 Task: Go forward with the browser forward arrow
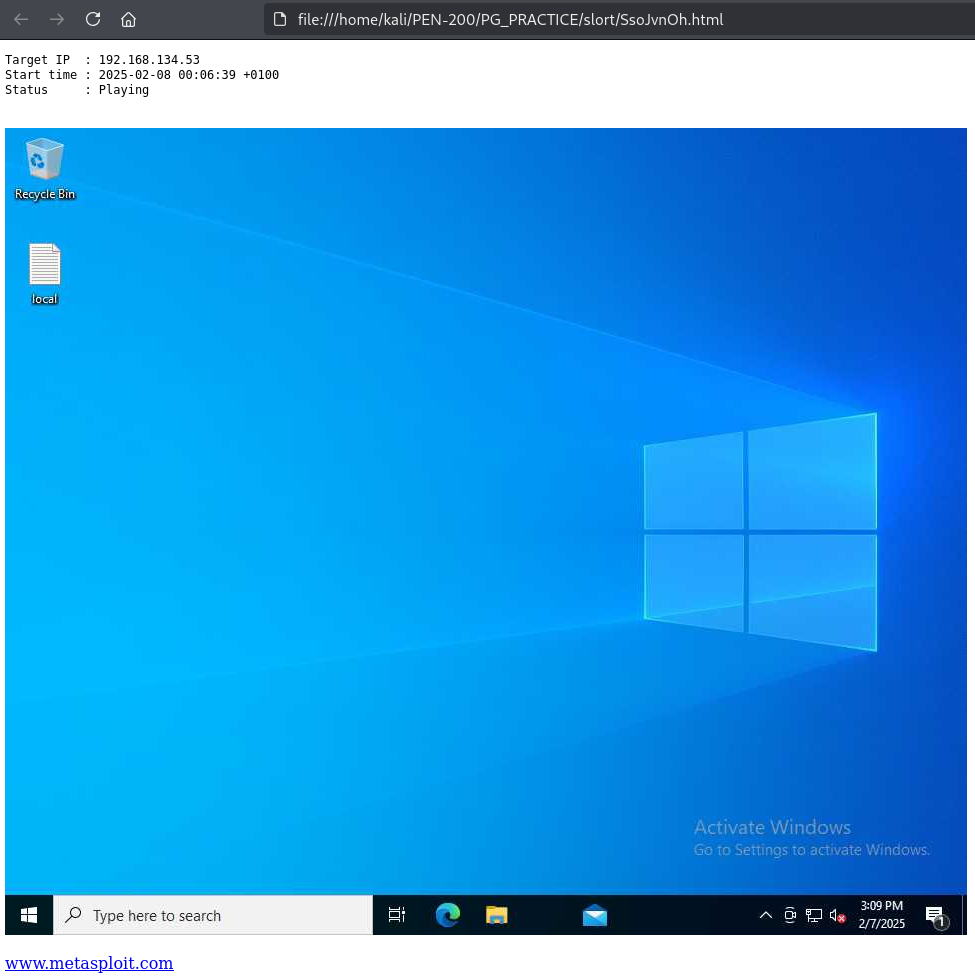(x=57, y=19)
